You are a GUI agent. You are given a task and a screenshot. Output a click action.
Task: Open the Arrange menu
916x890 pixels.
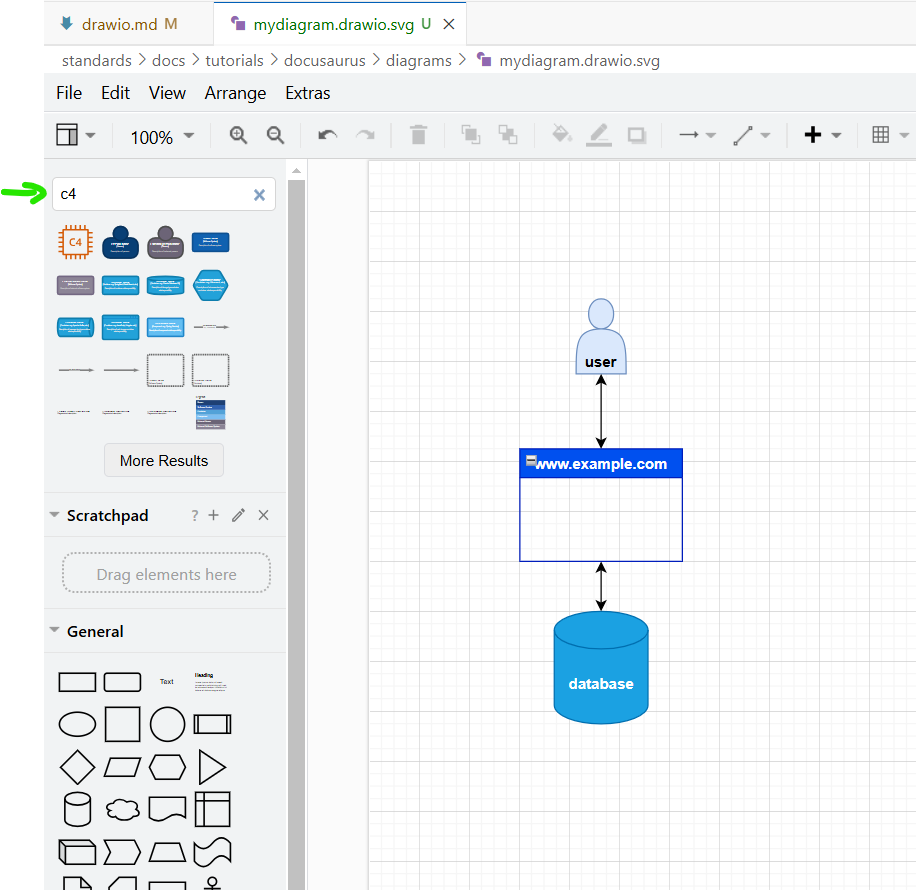235,93
